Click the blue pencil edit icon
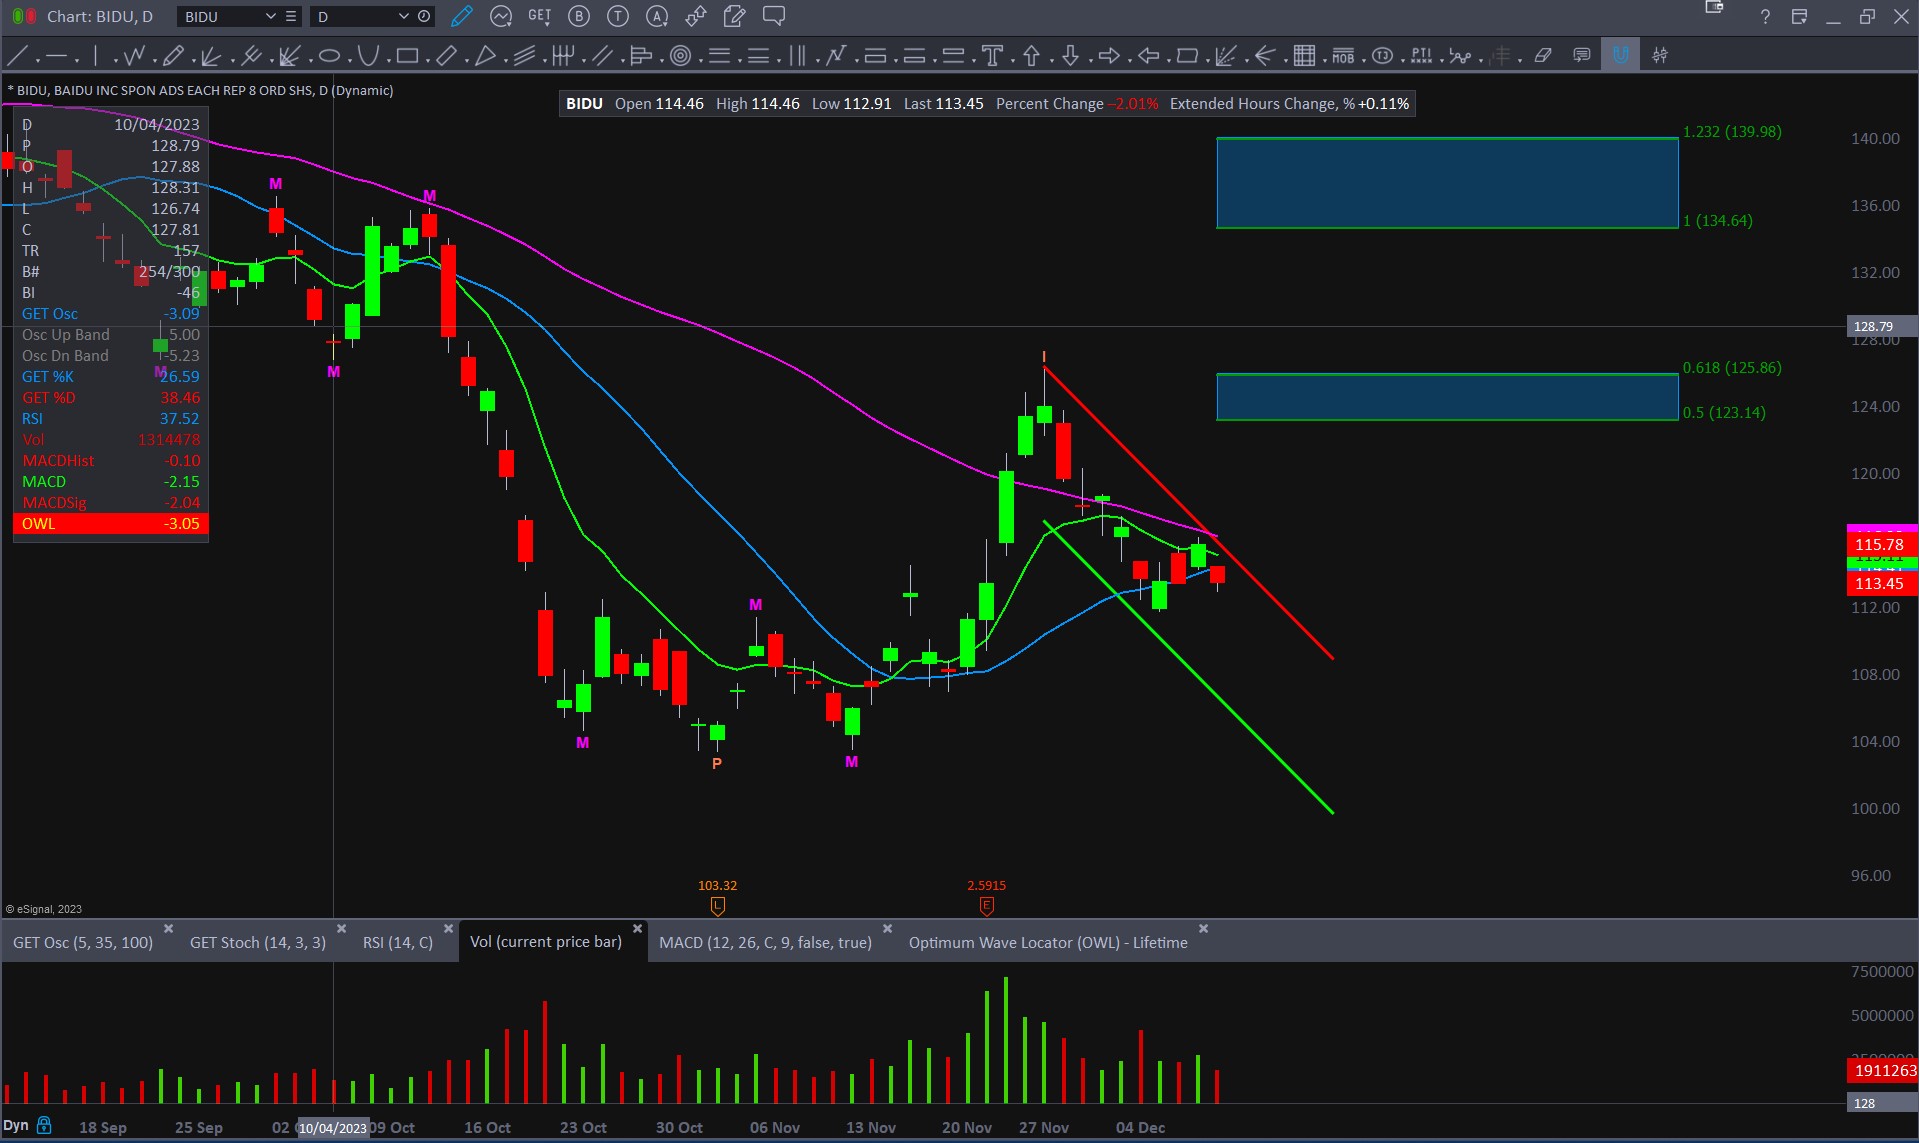The image size is (1919, 1143). click(x=461, y=16)
